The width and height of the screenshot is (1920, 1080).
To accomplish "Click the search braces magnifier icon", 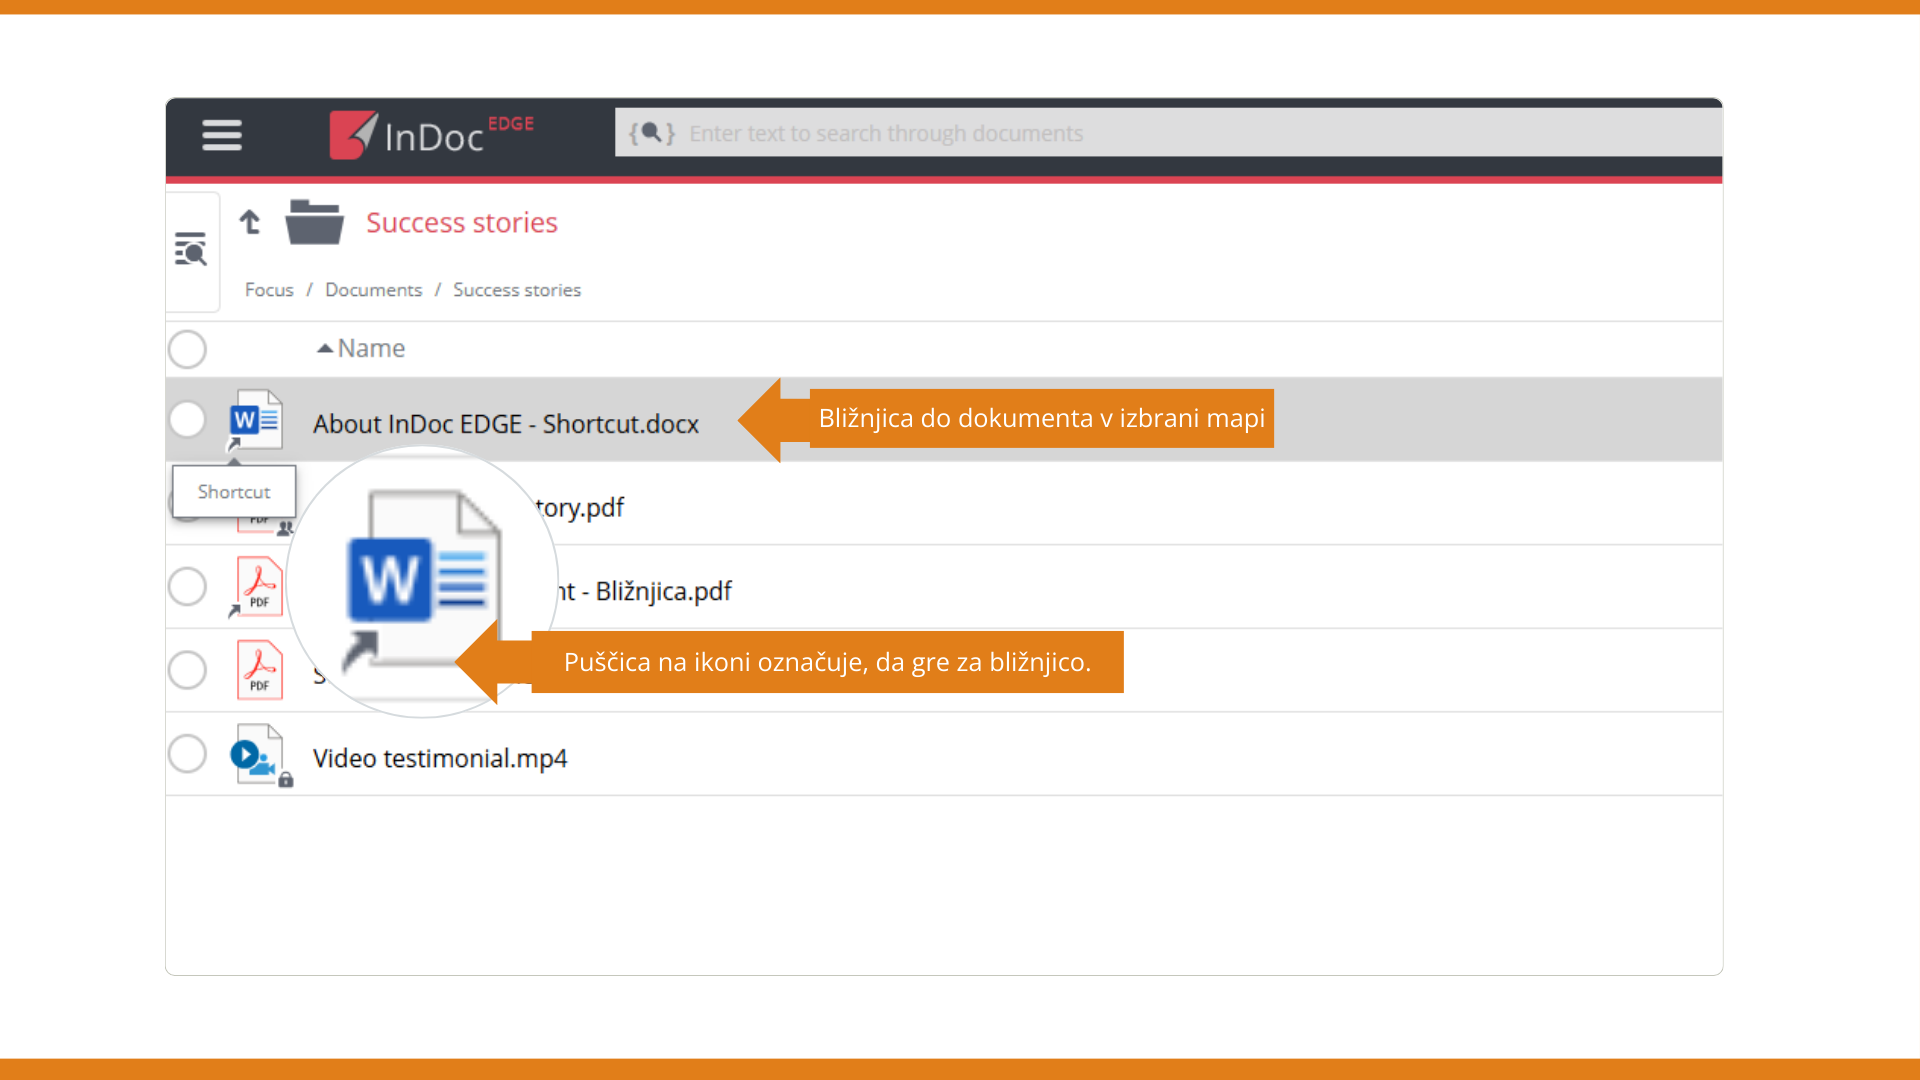I will click(x=651, y=133).
